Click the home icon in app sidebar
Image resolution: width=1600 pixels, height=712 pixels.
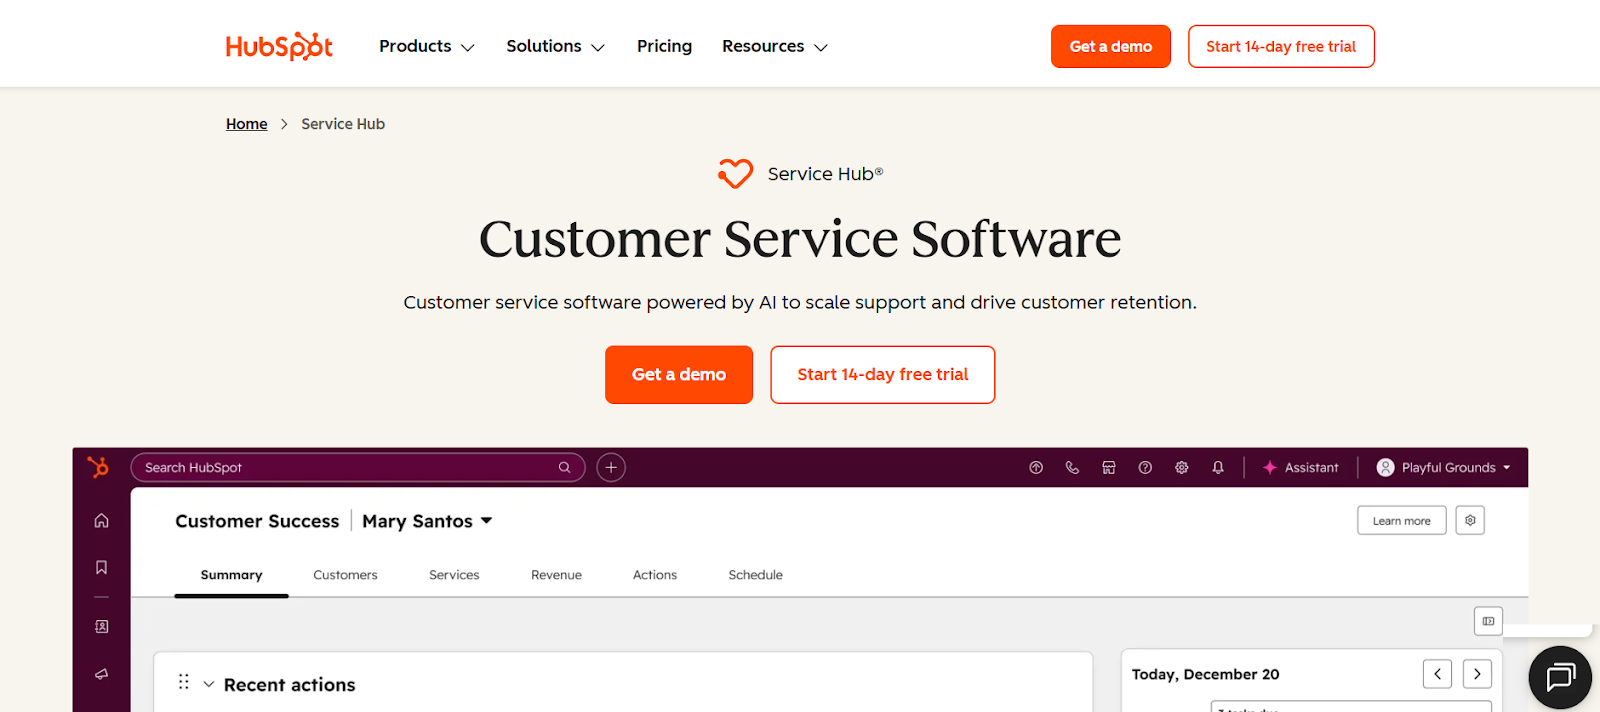coord(101,520)
